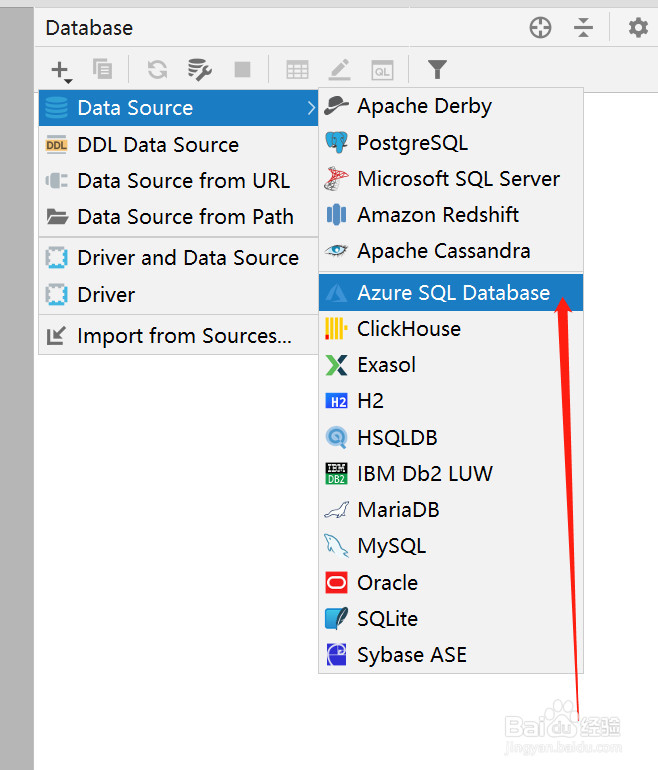Select Microsoft SQL Server data source
The width and height of the screenshot is (658, 770).
coord(451,179)
